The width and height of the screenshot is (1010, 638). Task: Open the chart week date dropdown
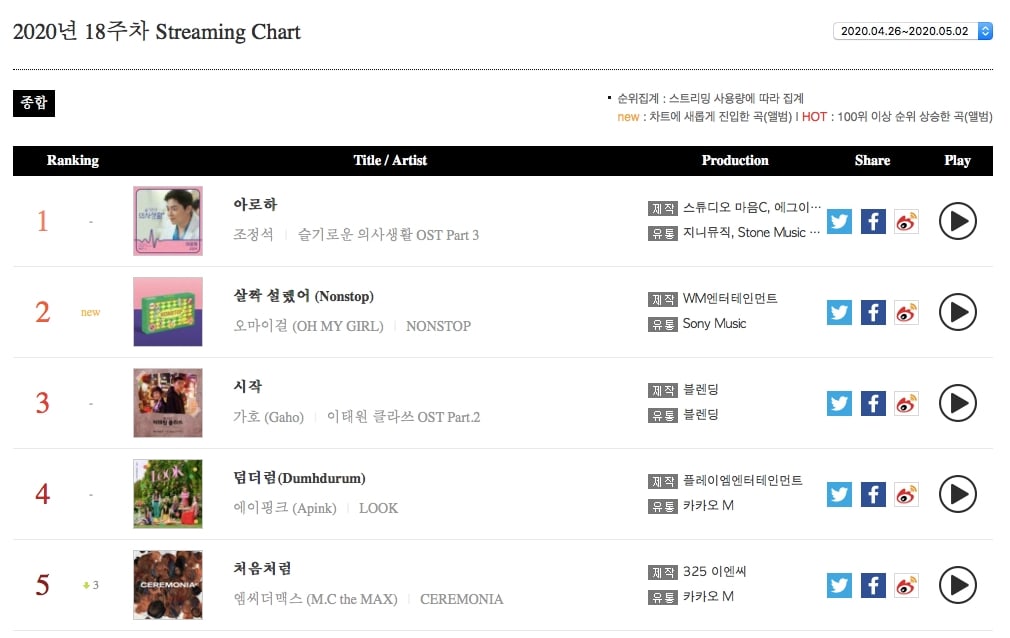913,31
